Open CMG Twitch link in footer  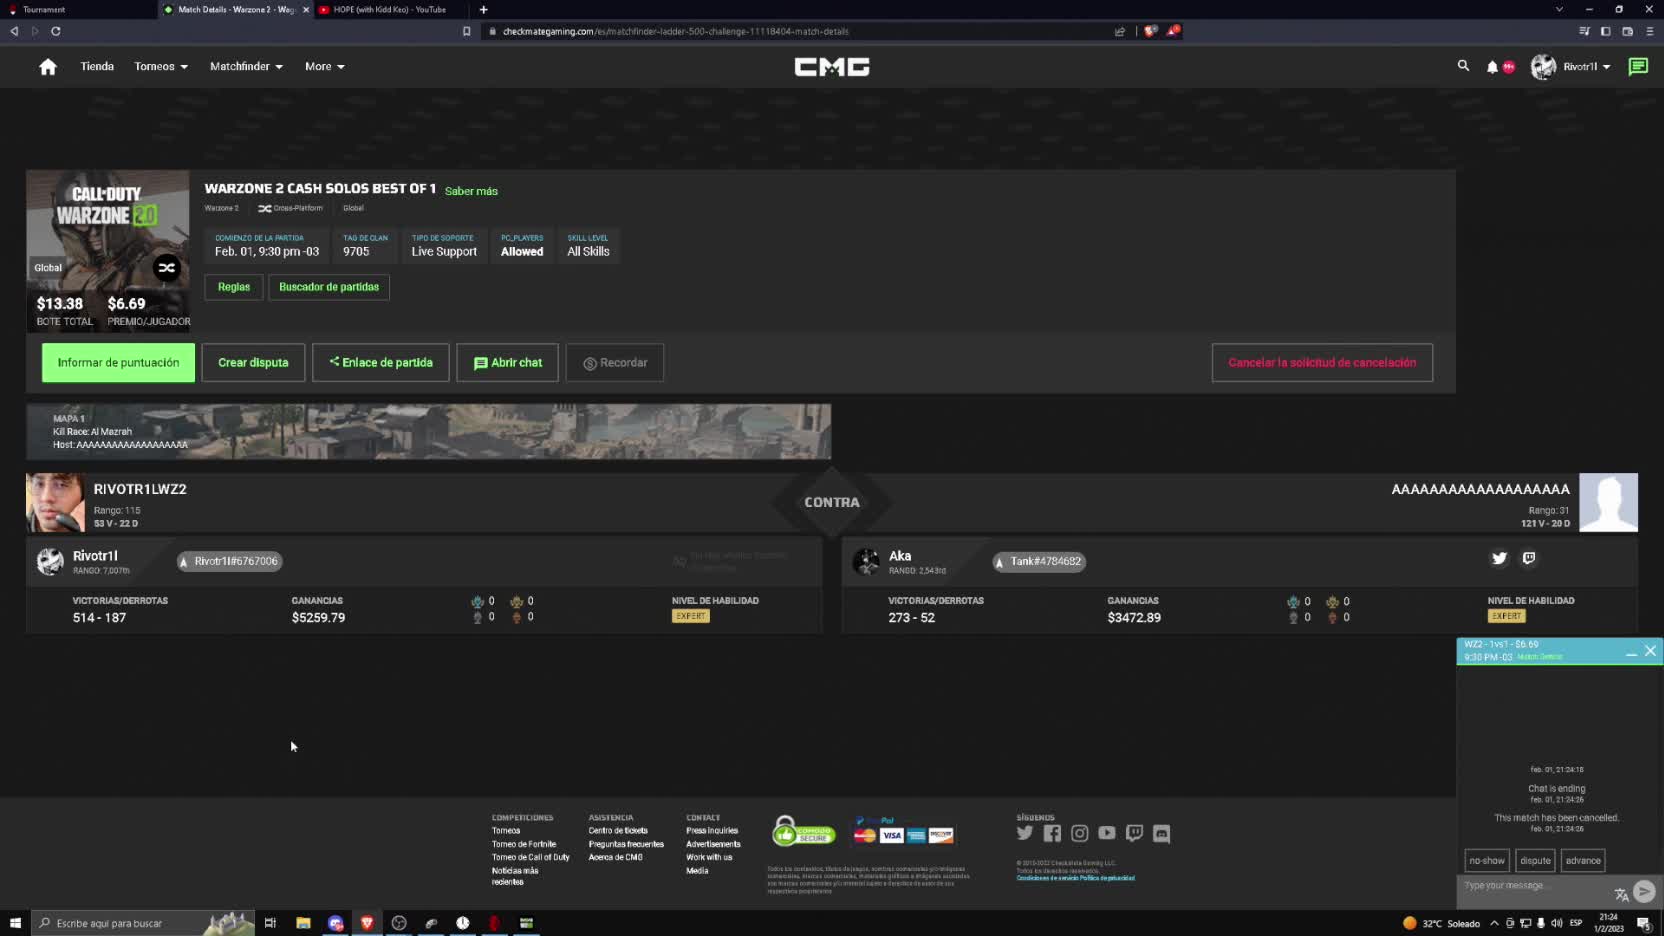pos(1134,833)
